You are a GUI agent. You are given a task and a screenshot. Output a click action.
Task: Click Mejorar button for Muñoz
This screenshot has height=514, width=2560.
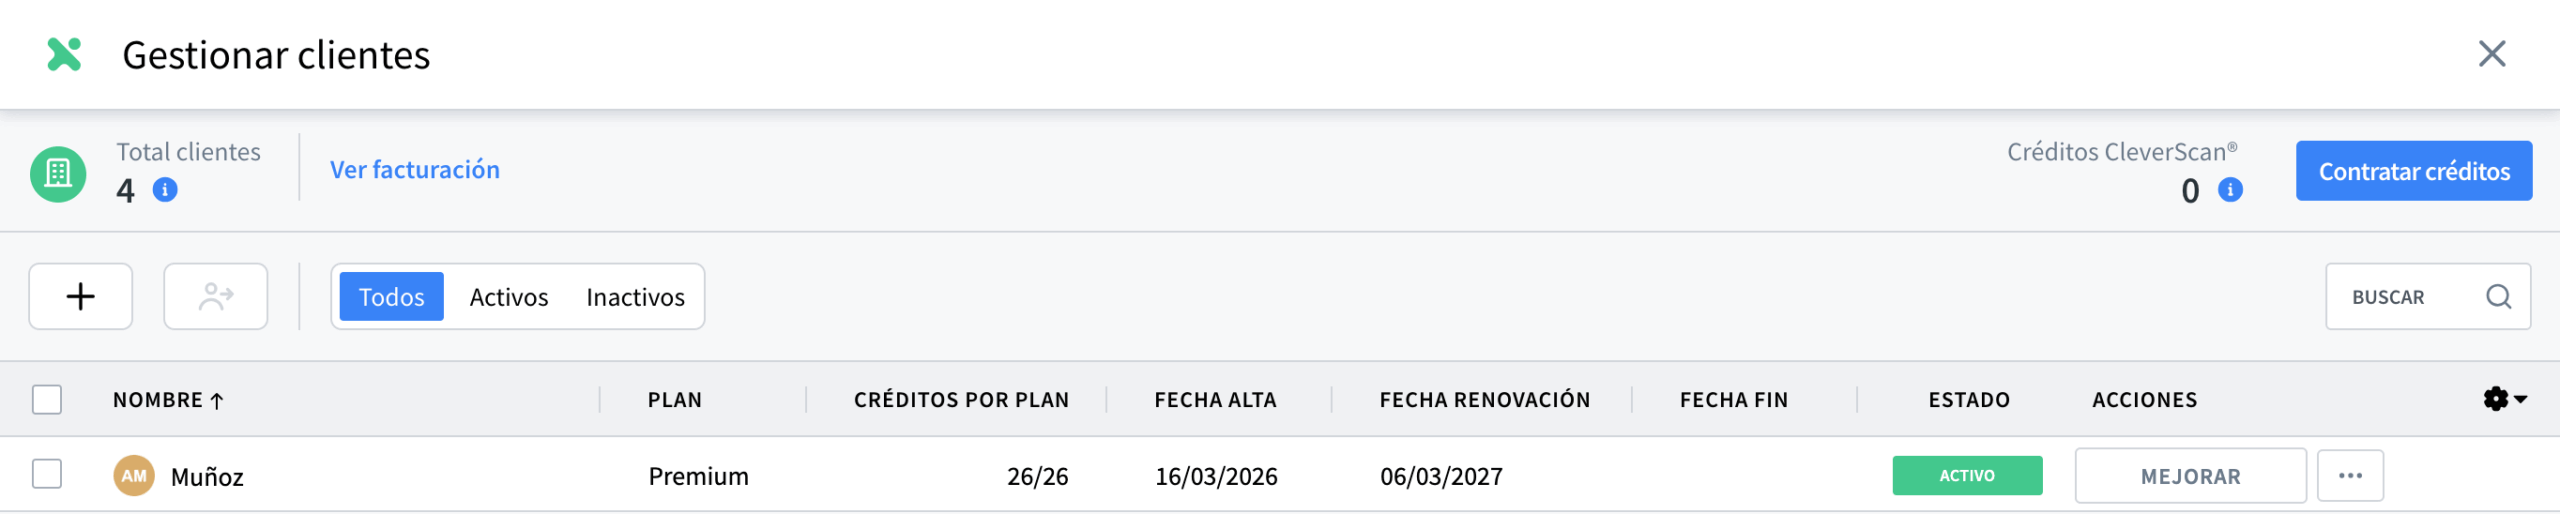pyautogui.click(x=2190, y=476)
